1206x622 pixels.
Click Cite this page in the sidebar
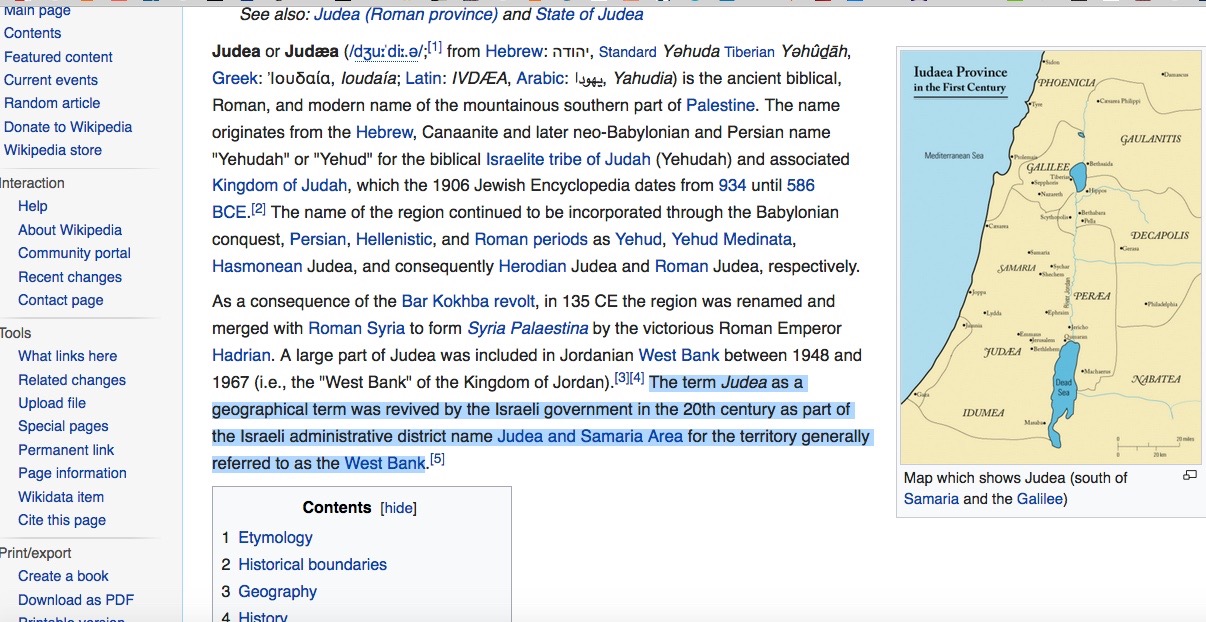pos(62,520)
